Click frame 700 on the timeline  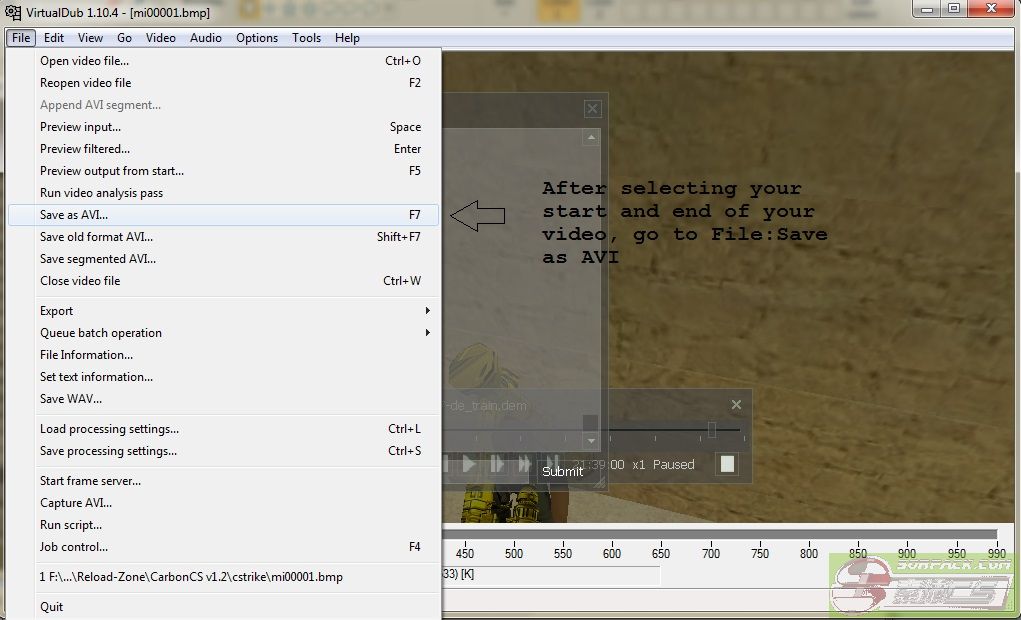click(710, 552)
